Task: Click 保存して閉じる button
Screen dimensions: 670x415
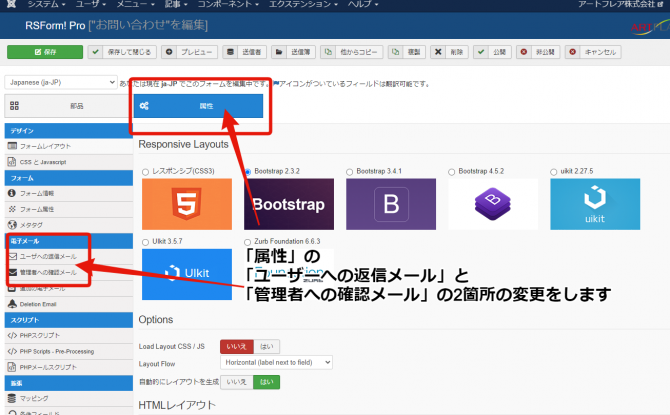Action: tap(122, 52)
